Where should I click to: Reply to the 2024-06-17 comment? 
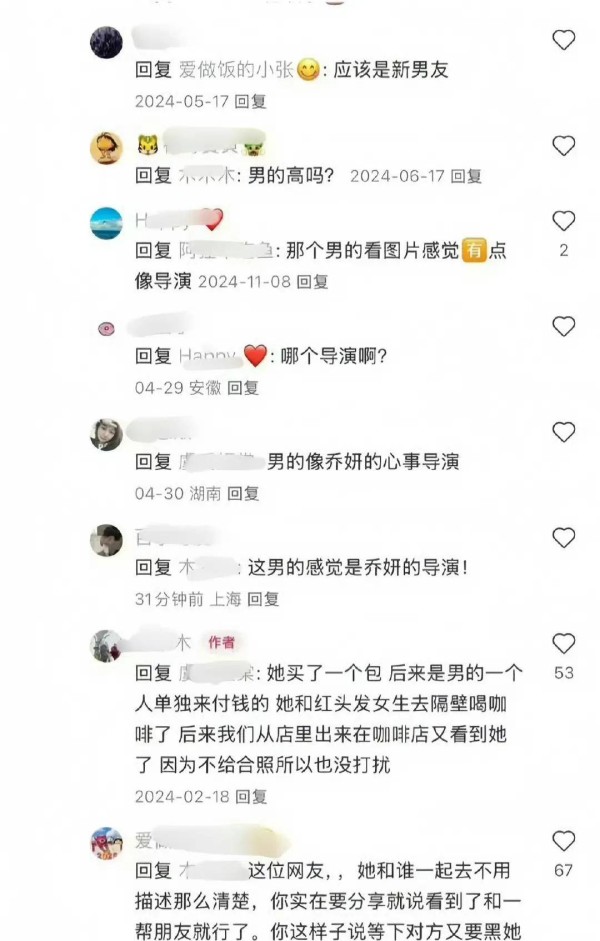coord(466,176)
